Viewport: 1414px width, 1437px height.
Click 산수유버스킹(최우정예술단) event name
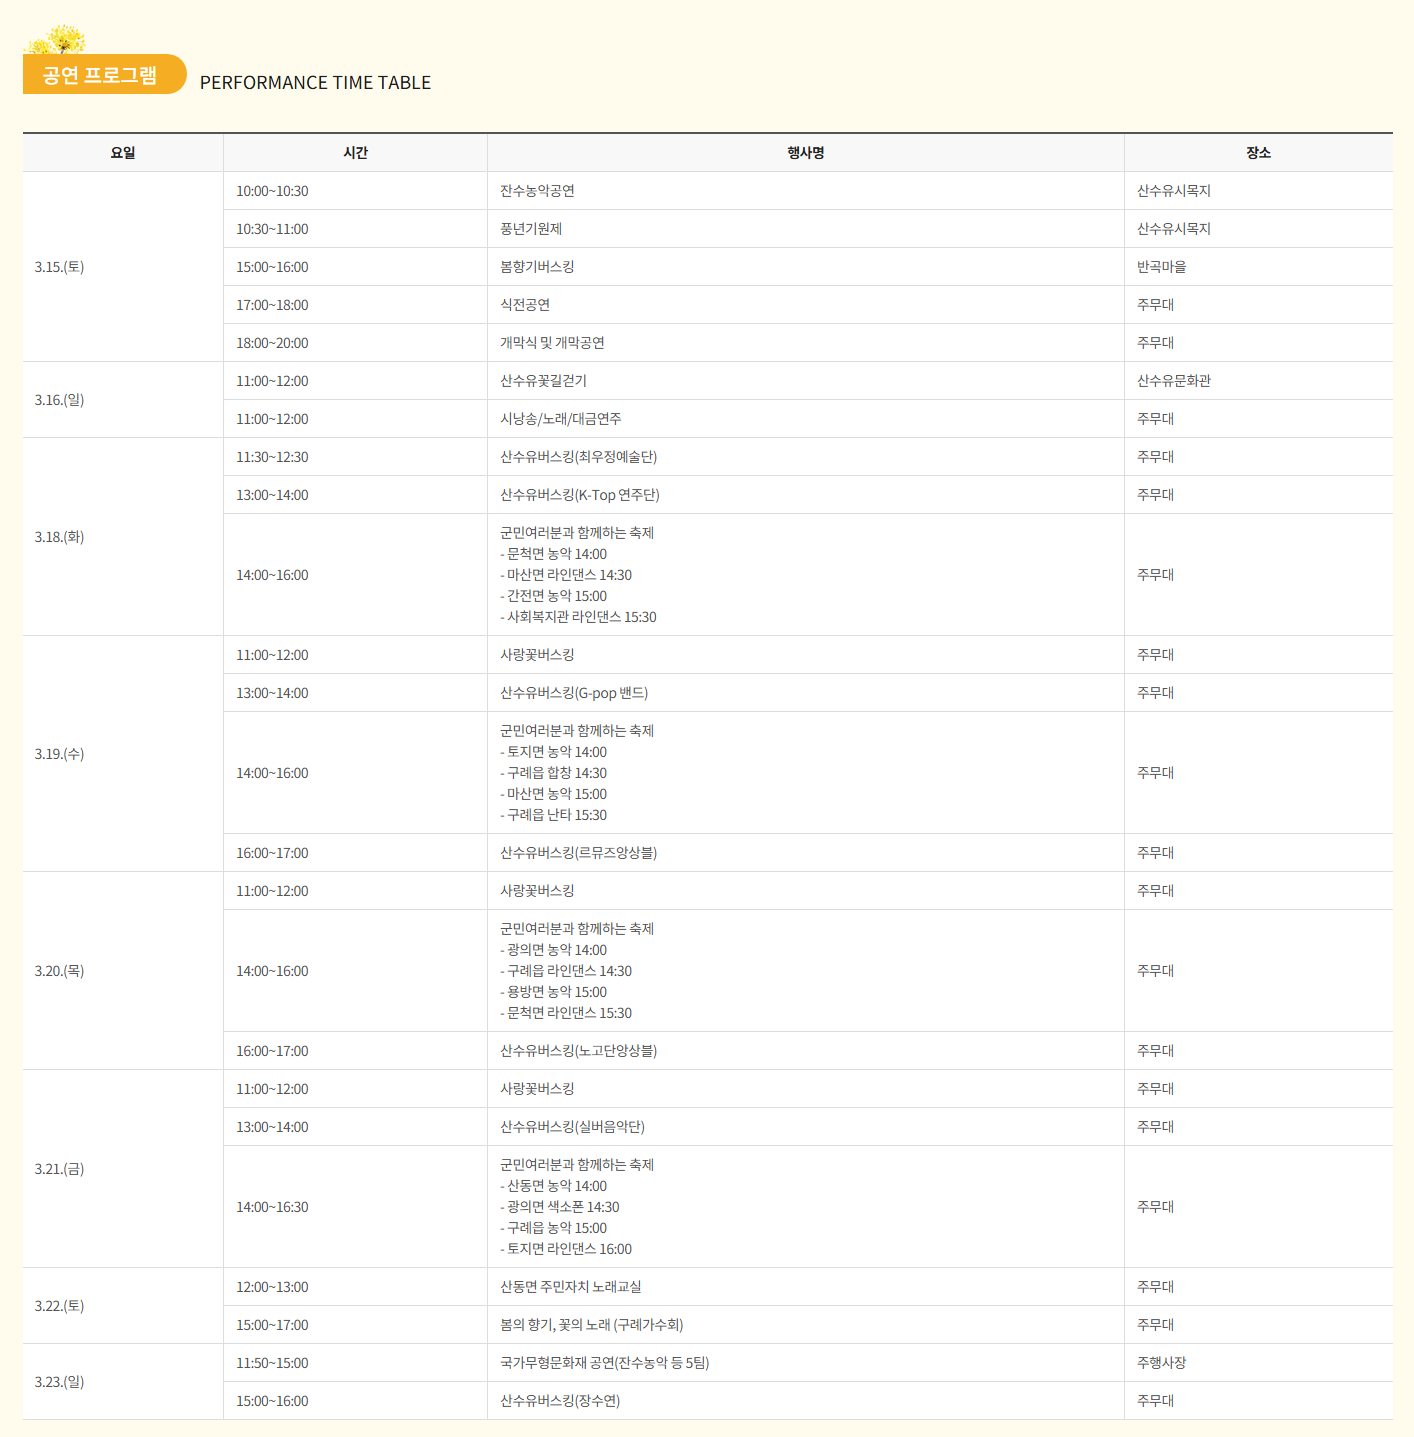click(x=578, y=457)
